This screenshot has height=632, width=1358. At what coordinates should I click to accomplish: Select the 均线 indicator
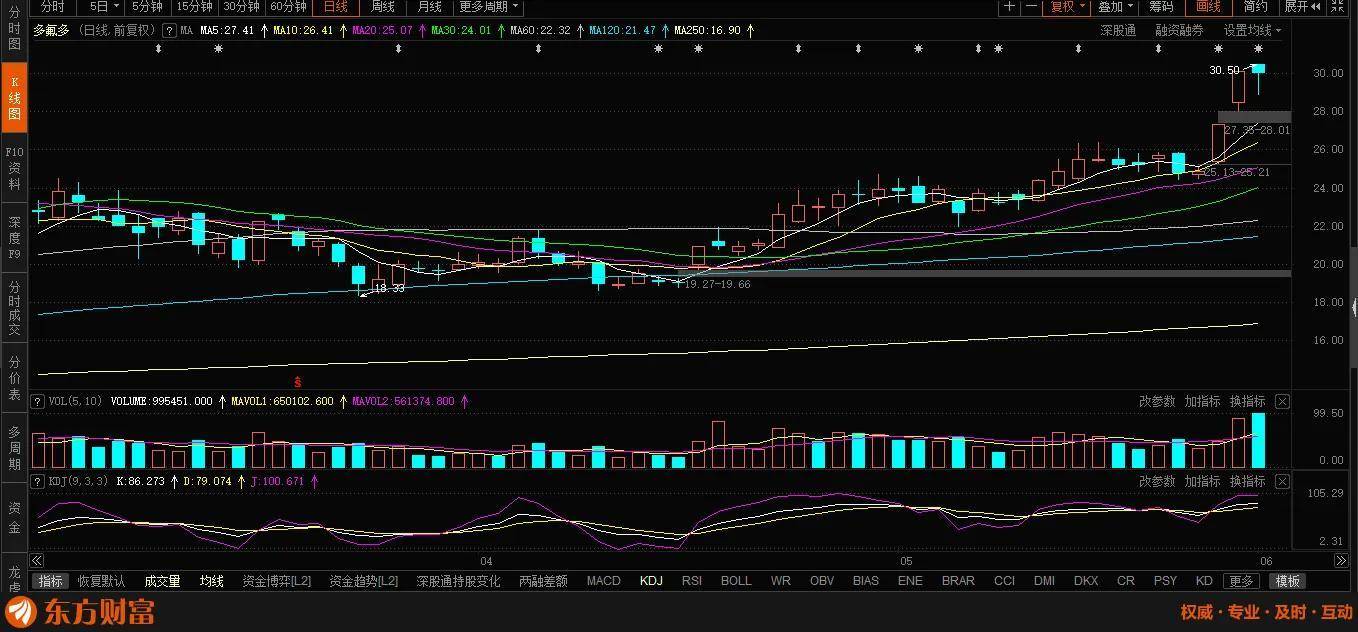click(211, 581)
